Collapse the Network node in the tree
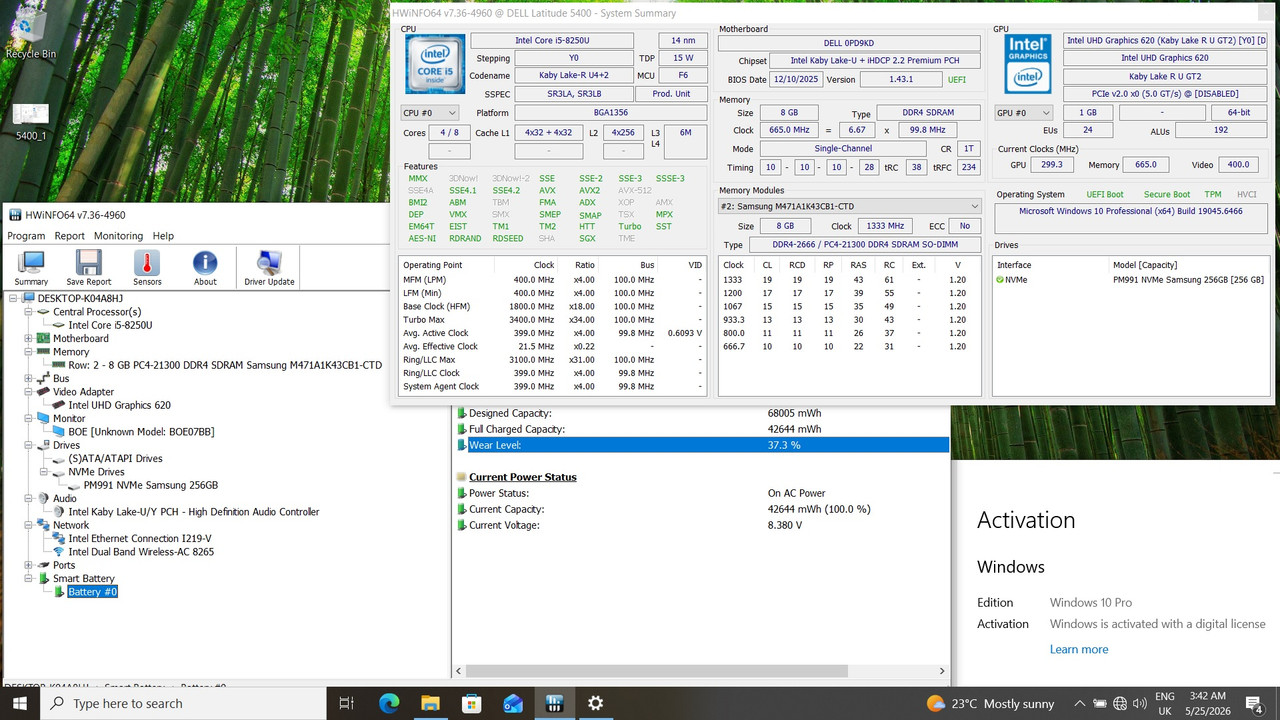Viewport: 1280px width, 720px height. click(29, 525)
